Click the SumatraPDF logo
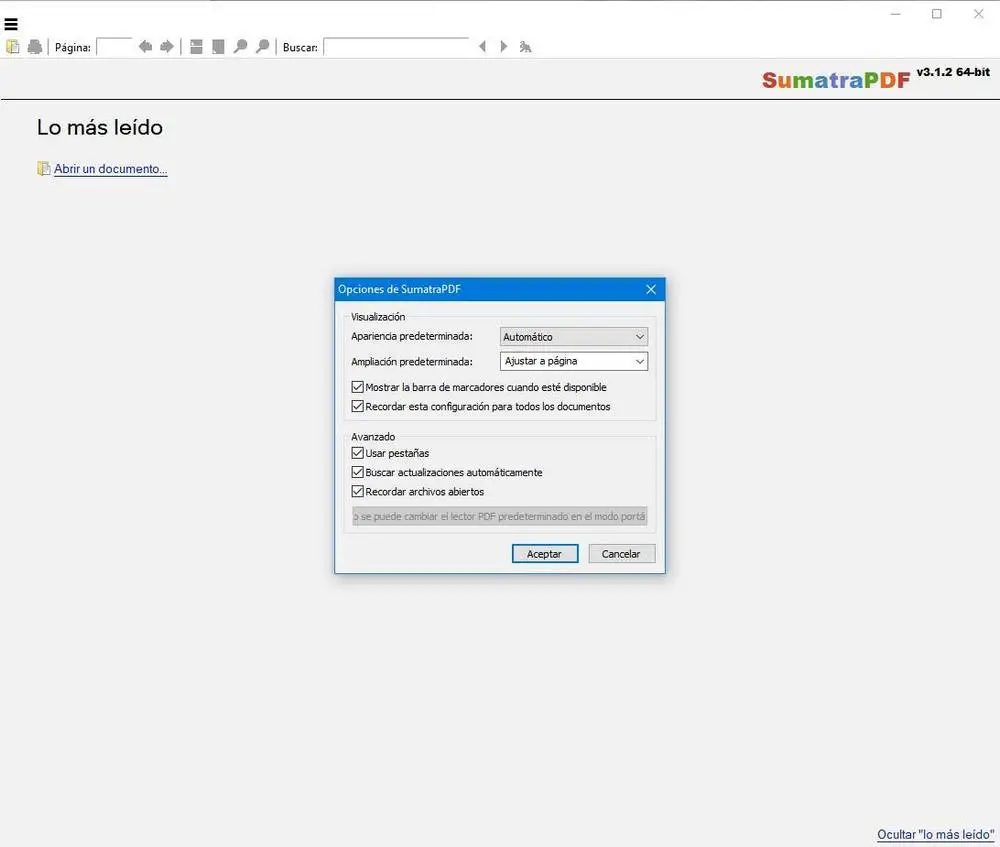The image size is (1000, 847). [836, 80]
